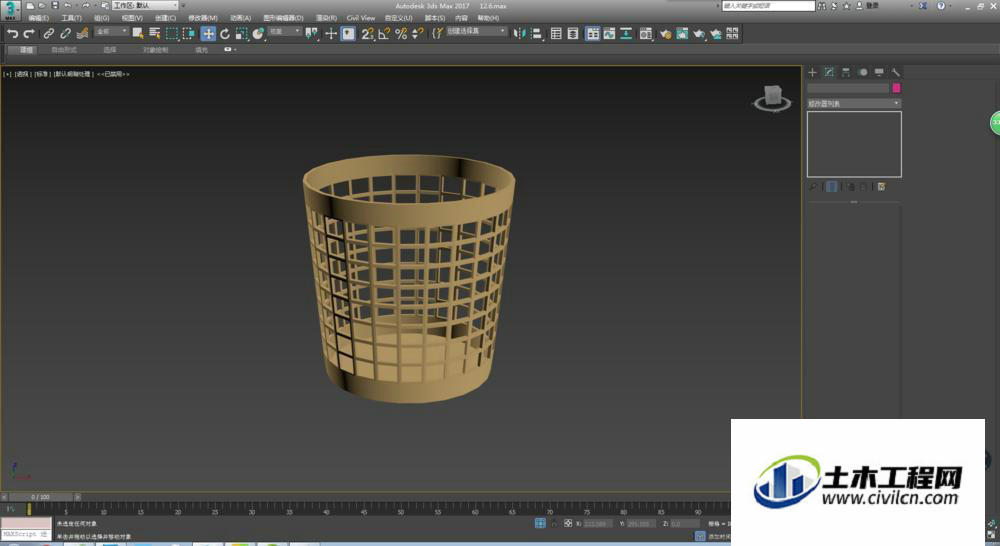Select the Unlink Selection tool
1000x546 pixels.
pyautogui.click(x=65, y=33)
